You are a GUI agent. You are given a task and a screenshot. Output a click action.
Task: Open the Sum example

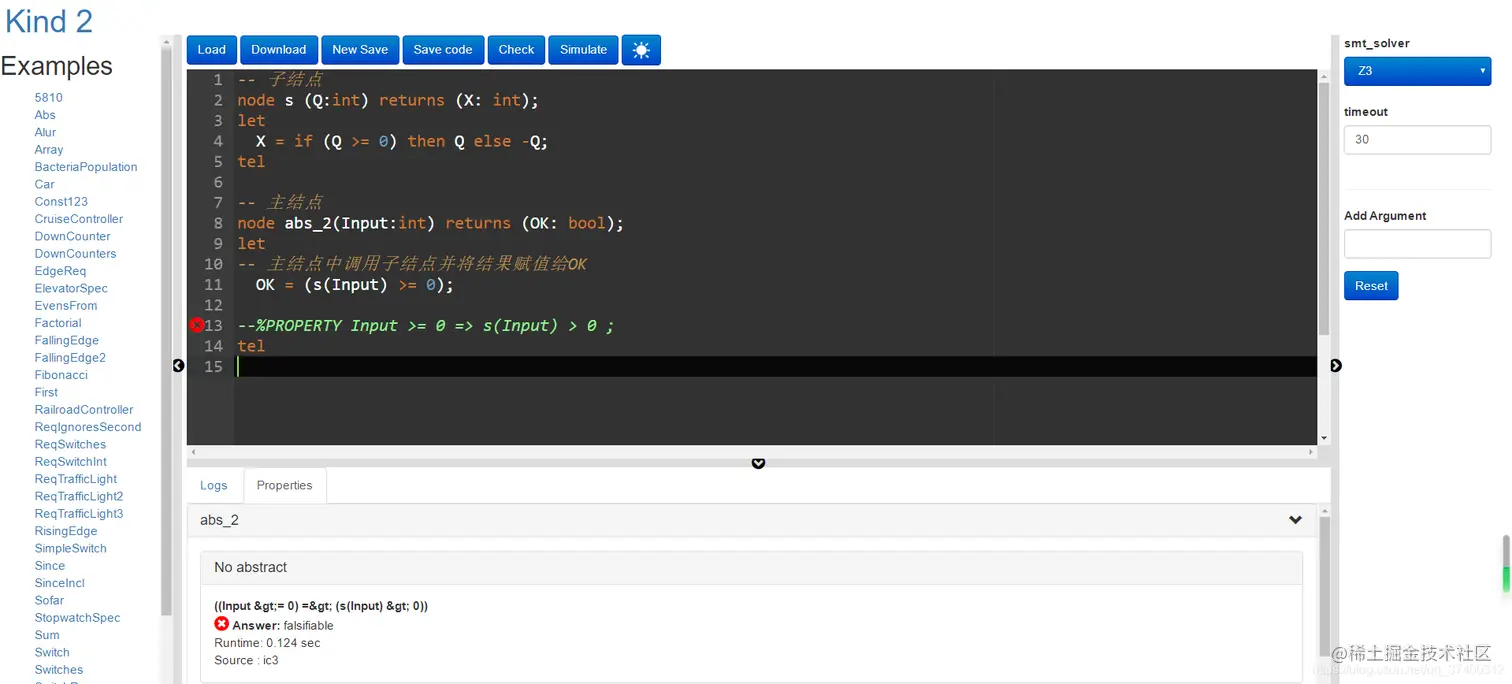pos(47,635)
